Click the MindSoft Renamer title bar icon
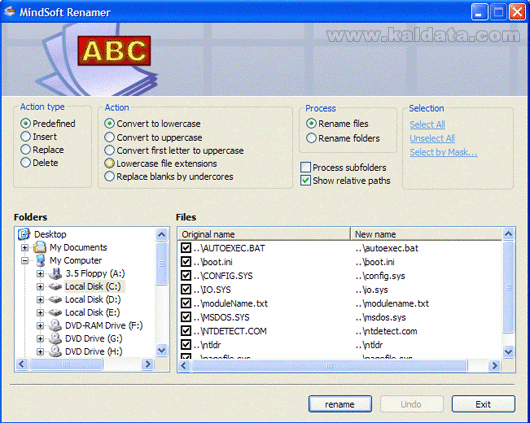 tap(9, 12)
